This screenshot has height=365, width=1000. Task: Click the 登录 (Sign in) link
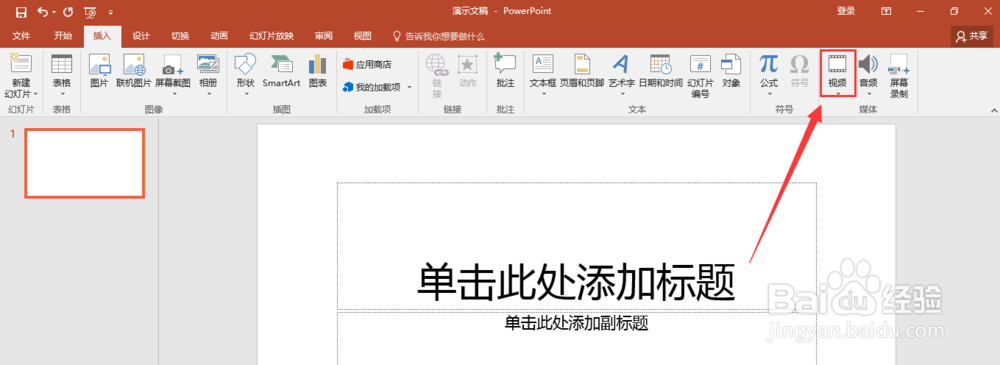(x=846, y=11)
